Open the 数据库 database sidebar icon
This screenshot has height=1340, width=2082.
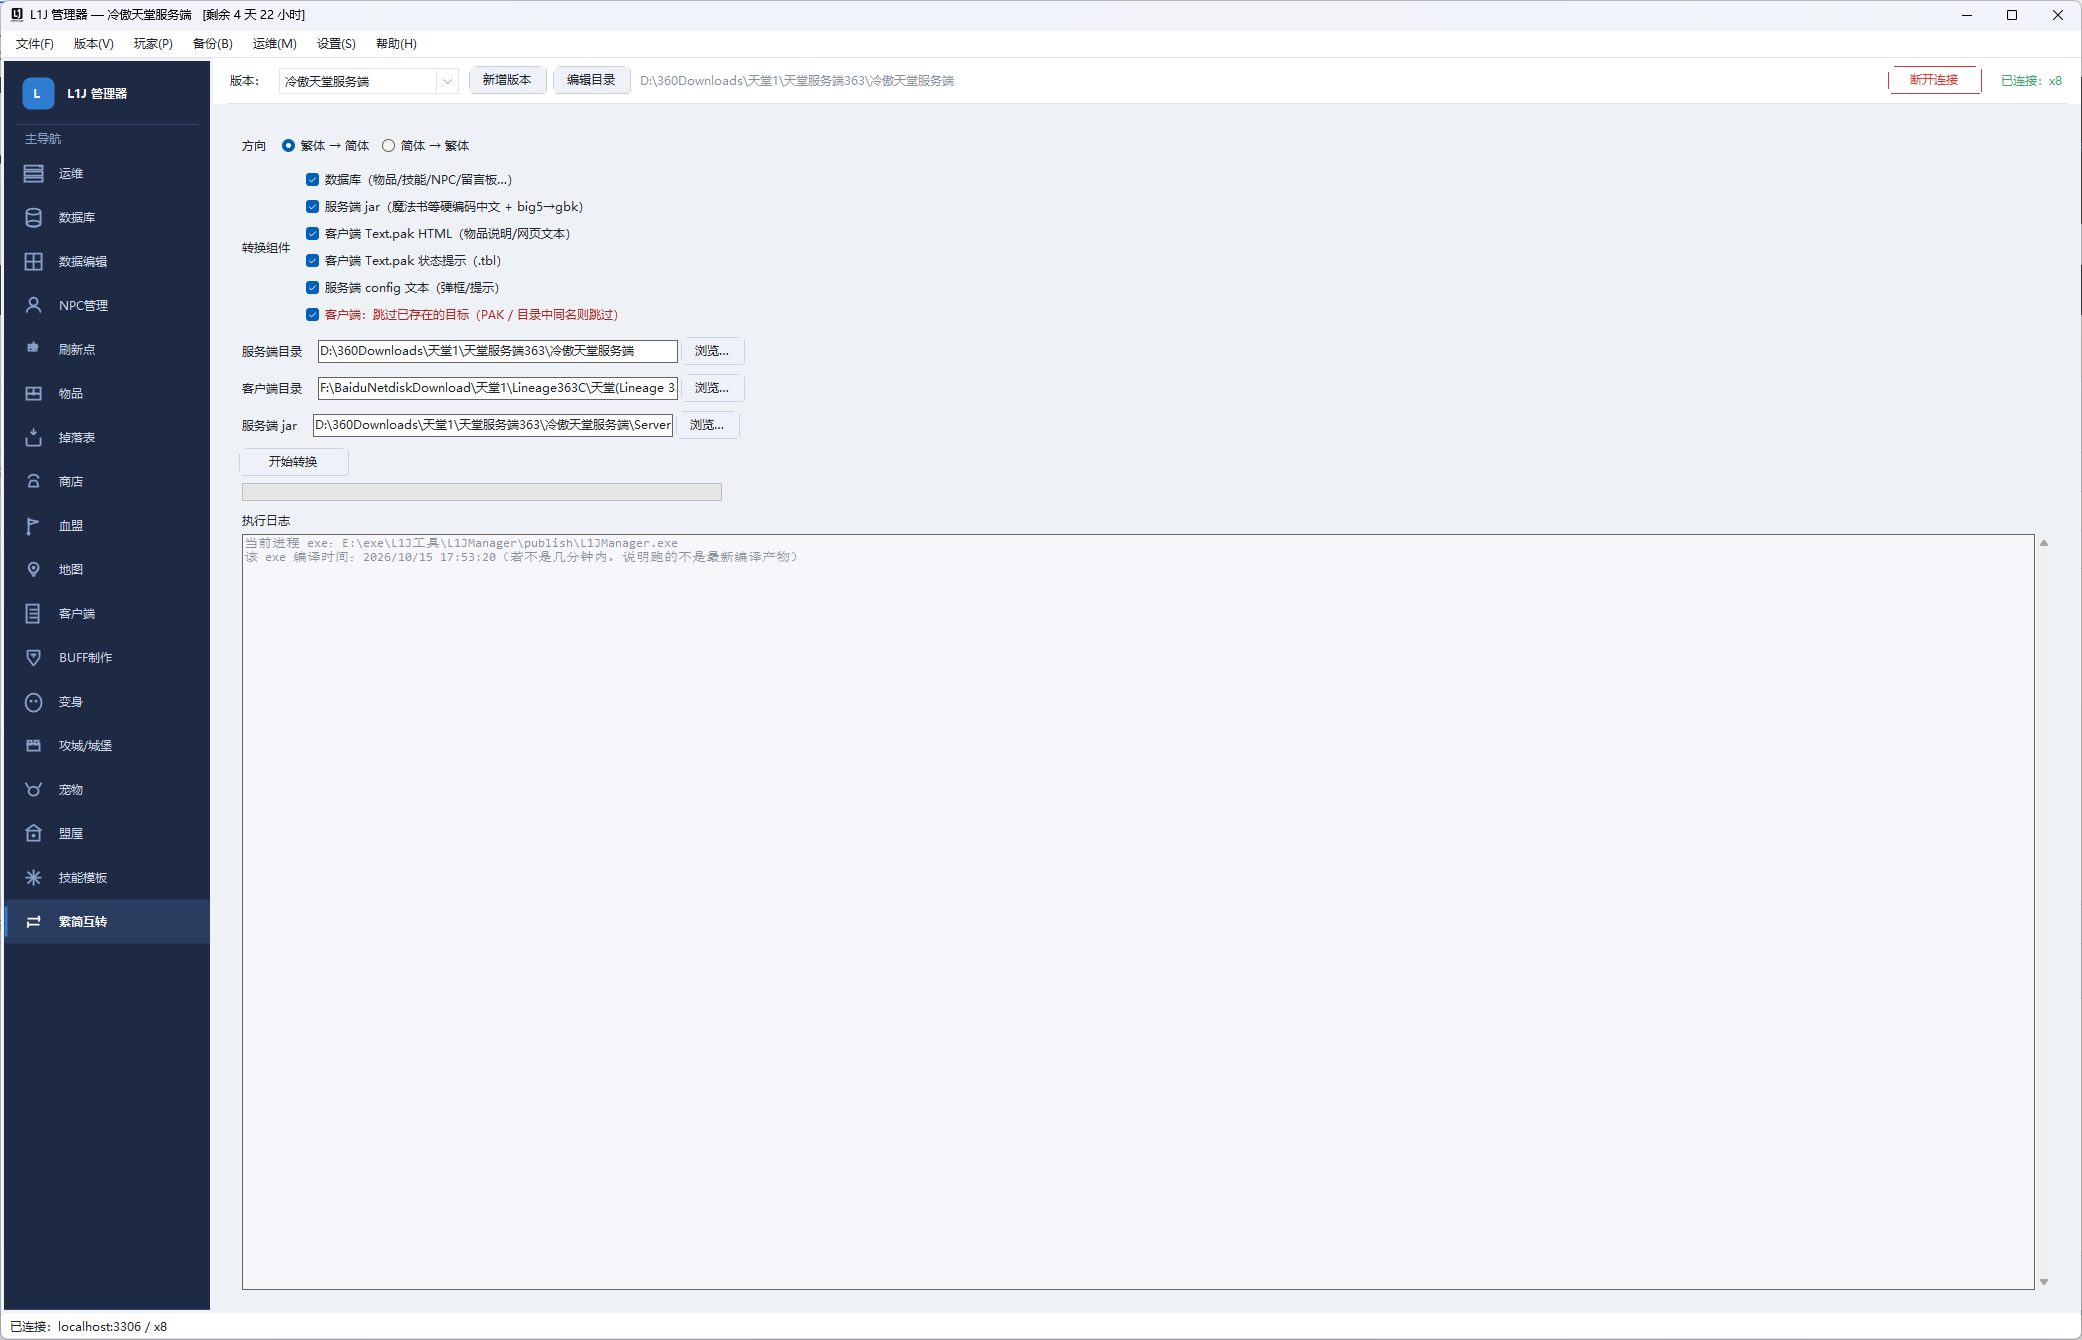click(33, 217)
